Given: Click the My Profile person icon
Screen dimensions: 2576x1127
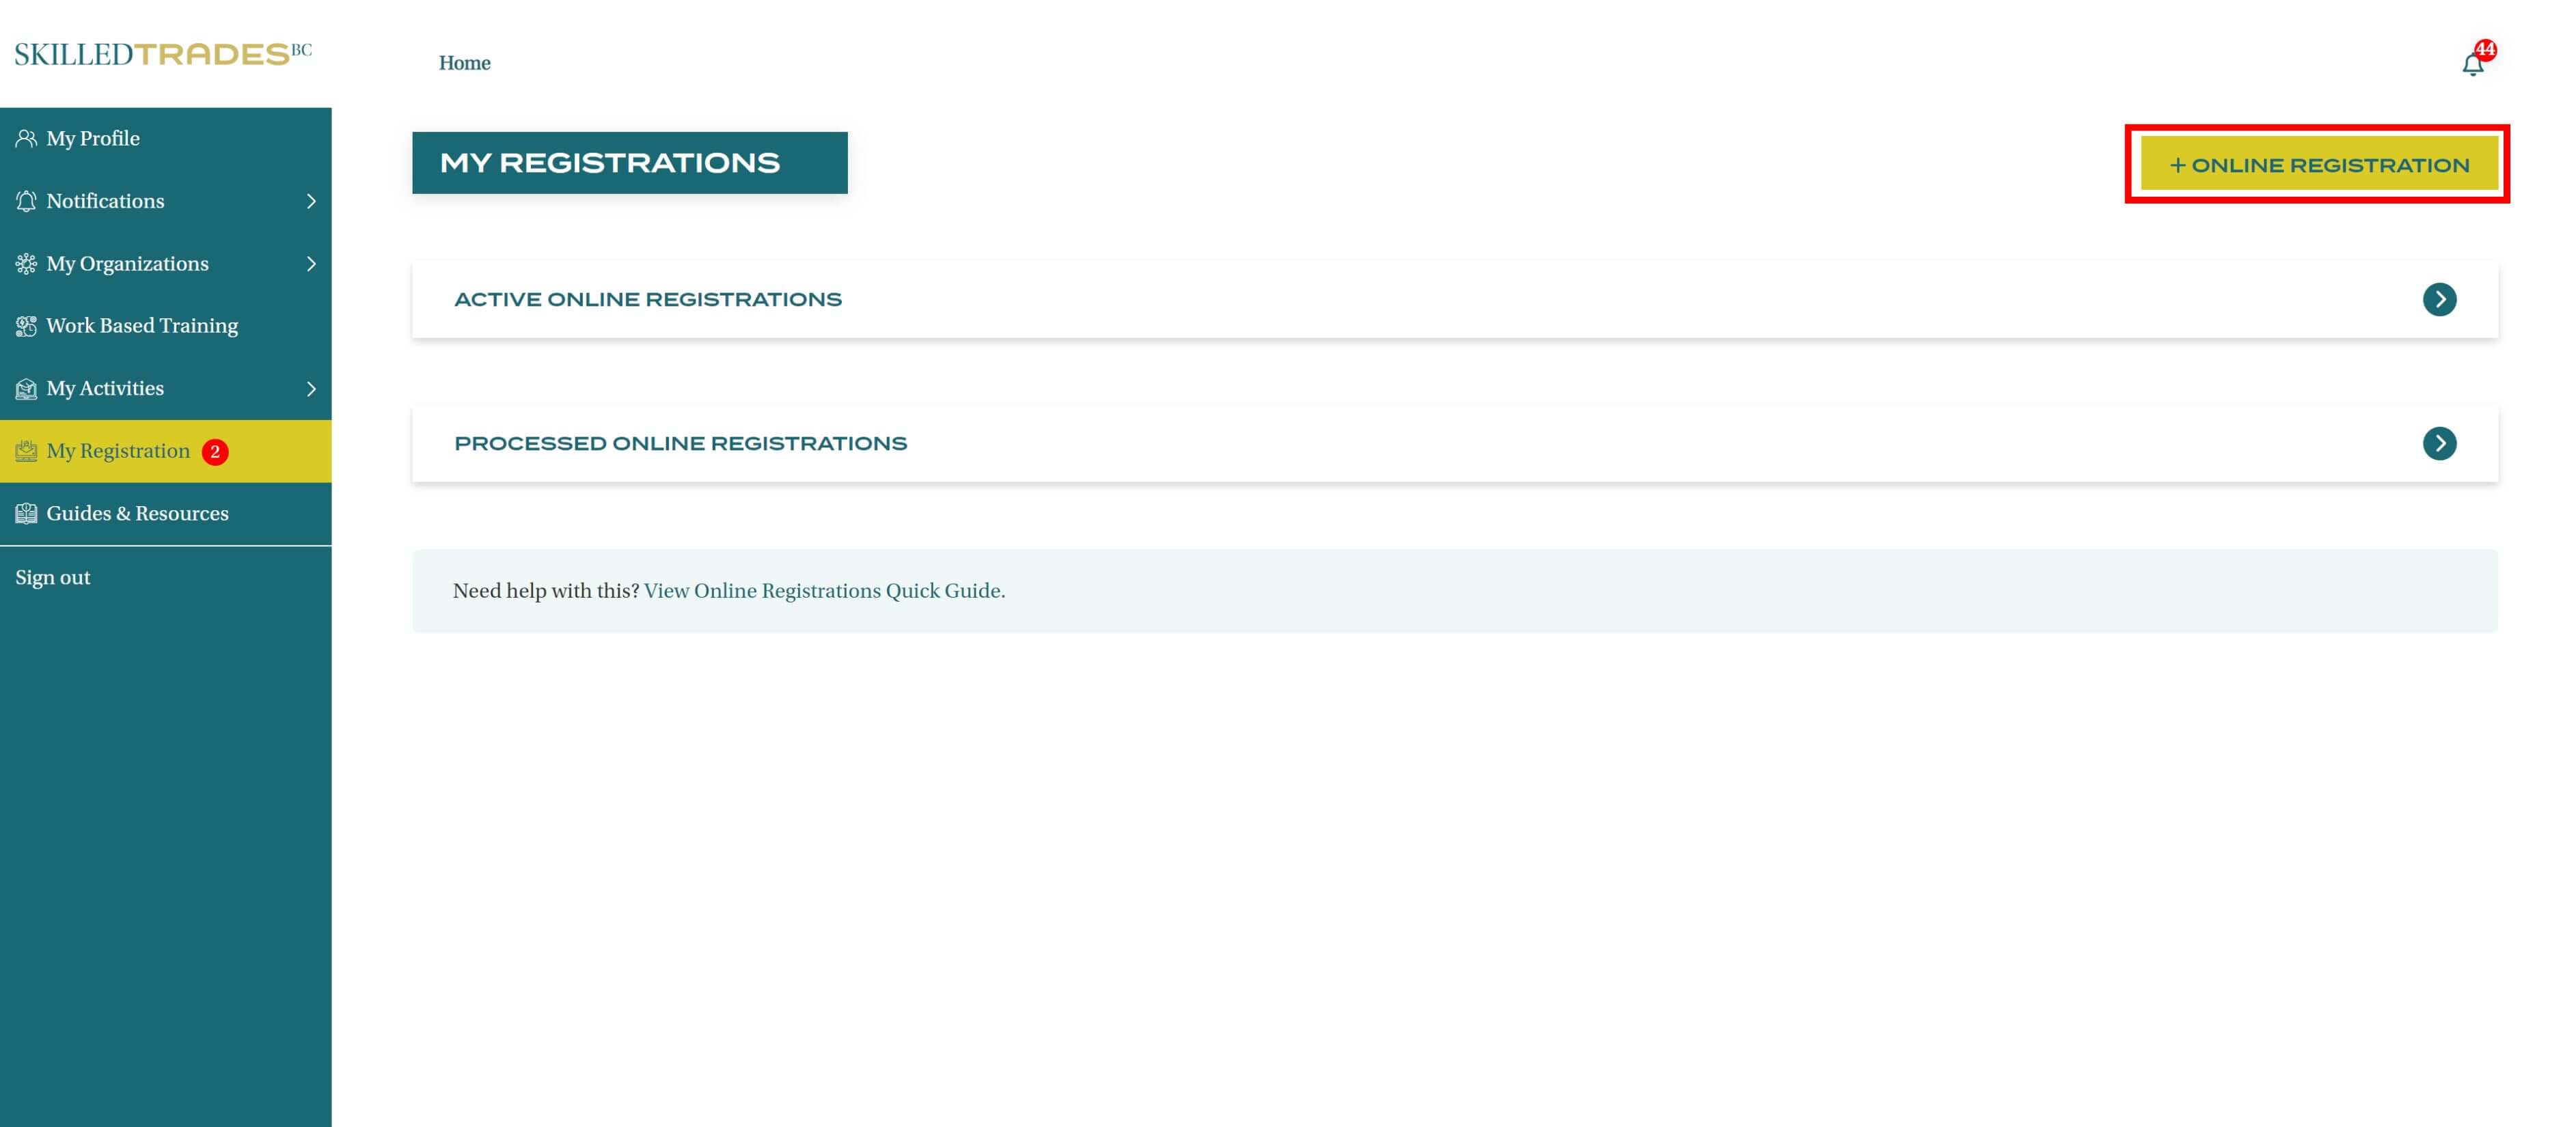Looking at the screenshot, I should [x=26, y=139].
